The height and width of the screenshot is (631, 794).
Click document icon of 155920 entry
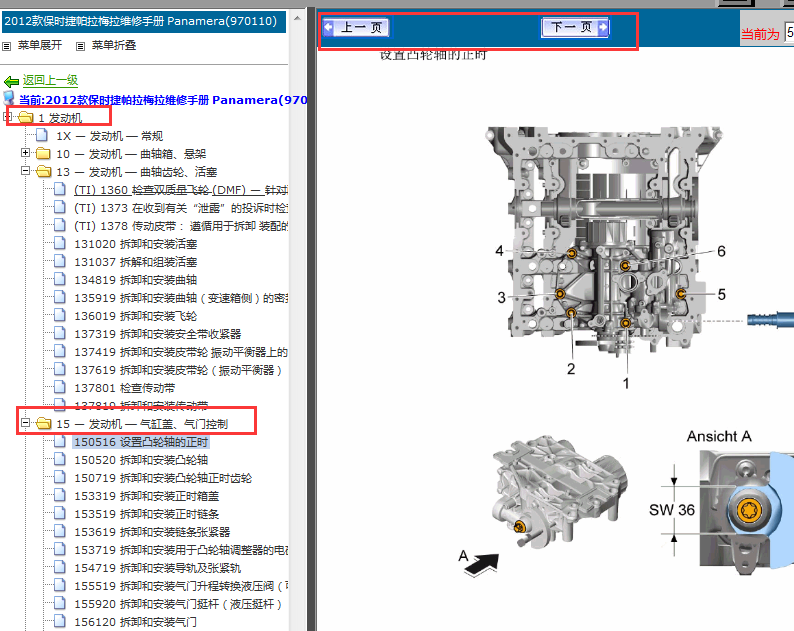click(59, 603)
